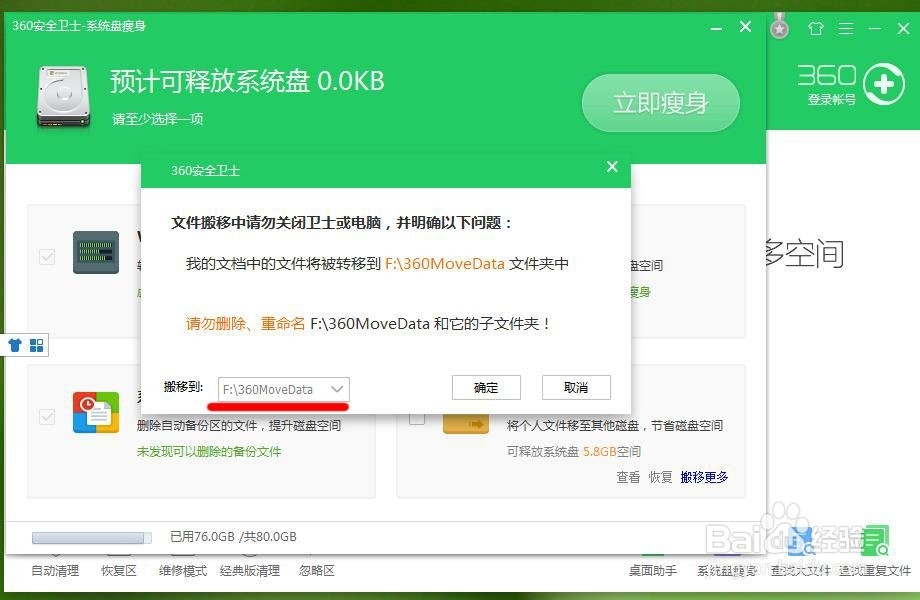Click the disk usage progress bar

pyautogui.click(x=92, y=538)
